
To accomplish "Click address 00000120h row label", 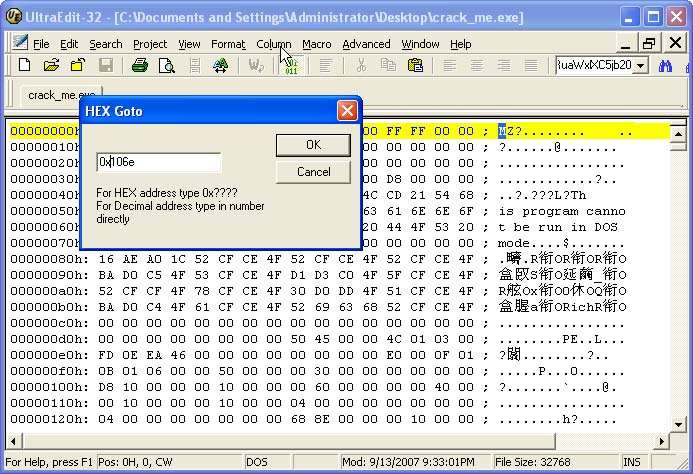I will (50, 419).
